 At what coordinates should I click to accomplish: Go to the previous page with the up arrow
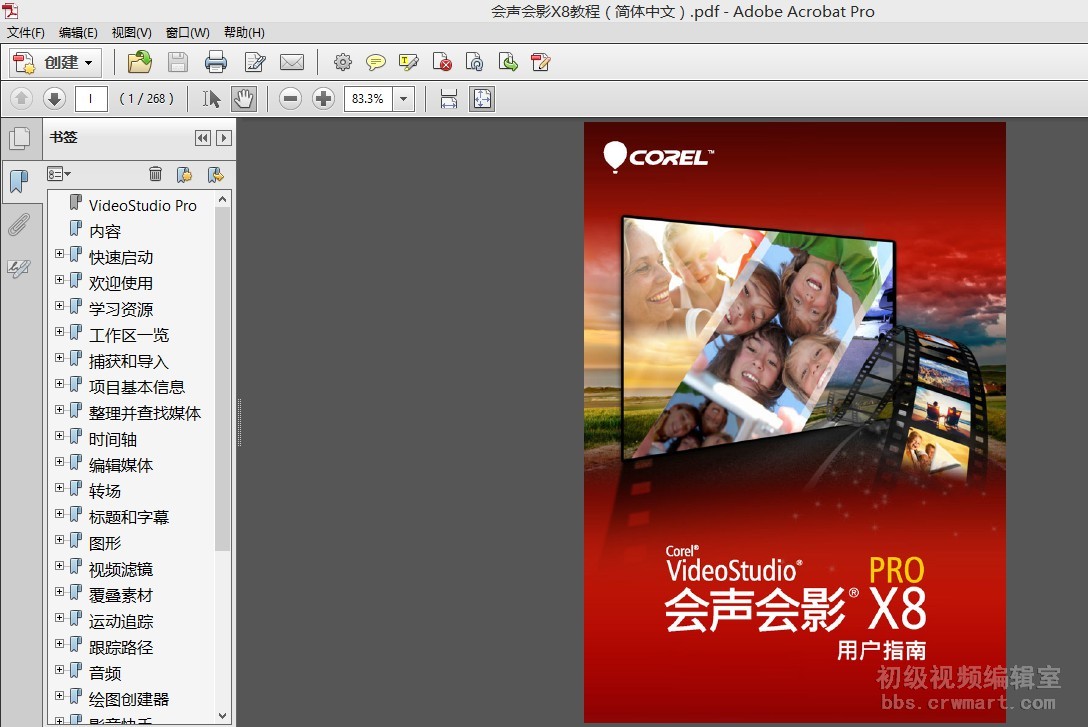(x=22, y=99)
